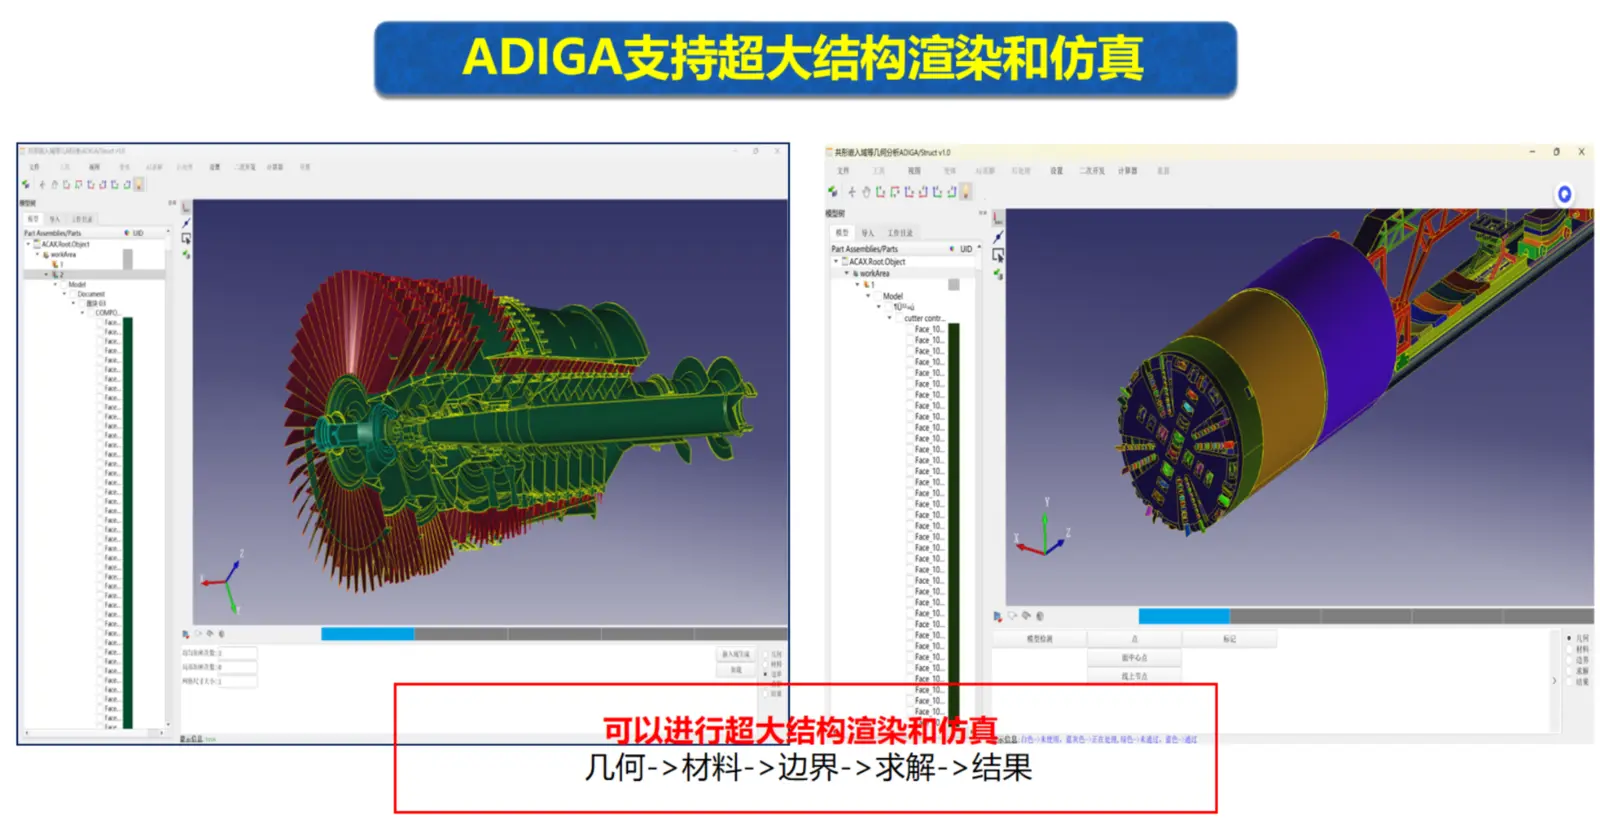Viewport: 1600px width, 823px height.
Task: Select the 结果 radio button in tunnel-machine window
Action: 1569,681
